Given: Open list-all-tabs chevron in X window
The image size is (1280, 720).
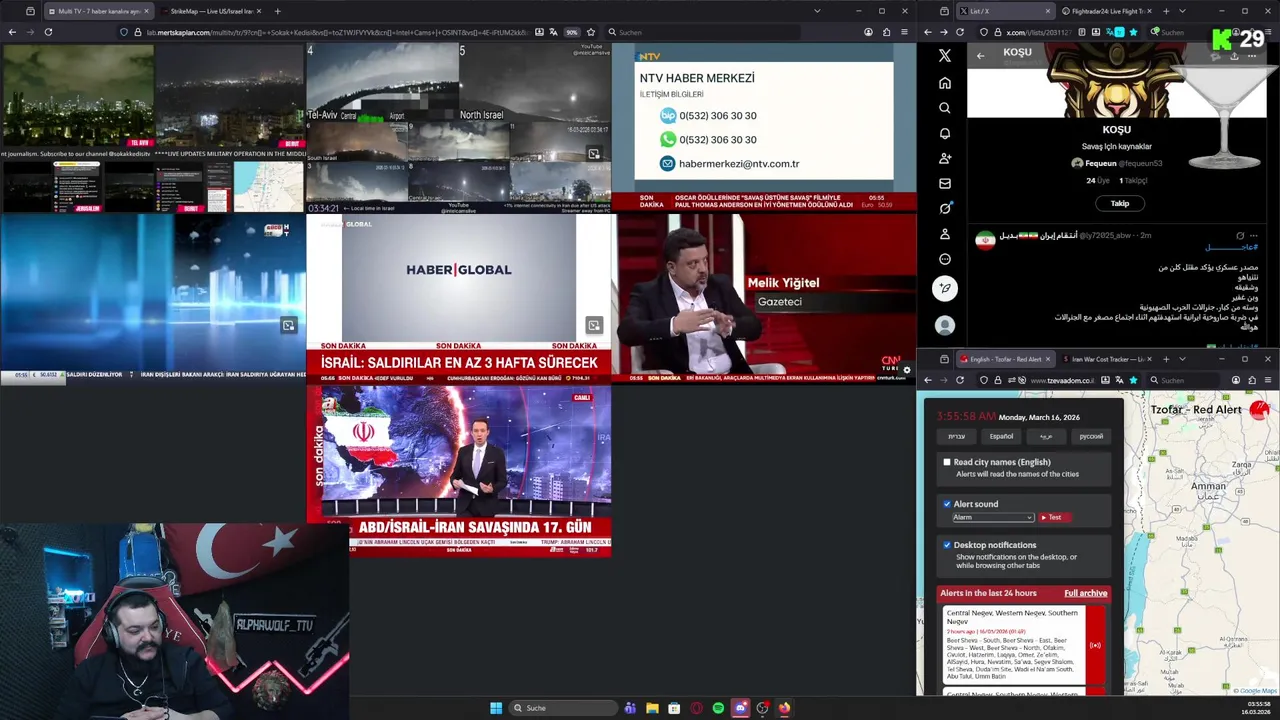Looking at the screenshot, I should [x=1182, y=11].
